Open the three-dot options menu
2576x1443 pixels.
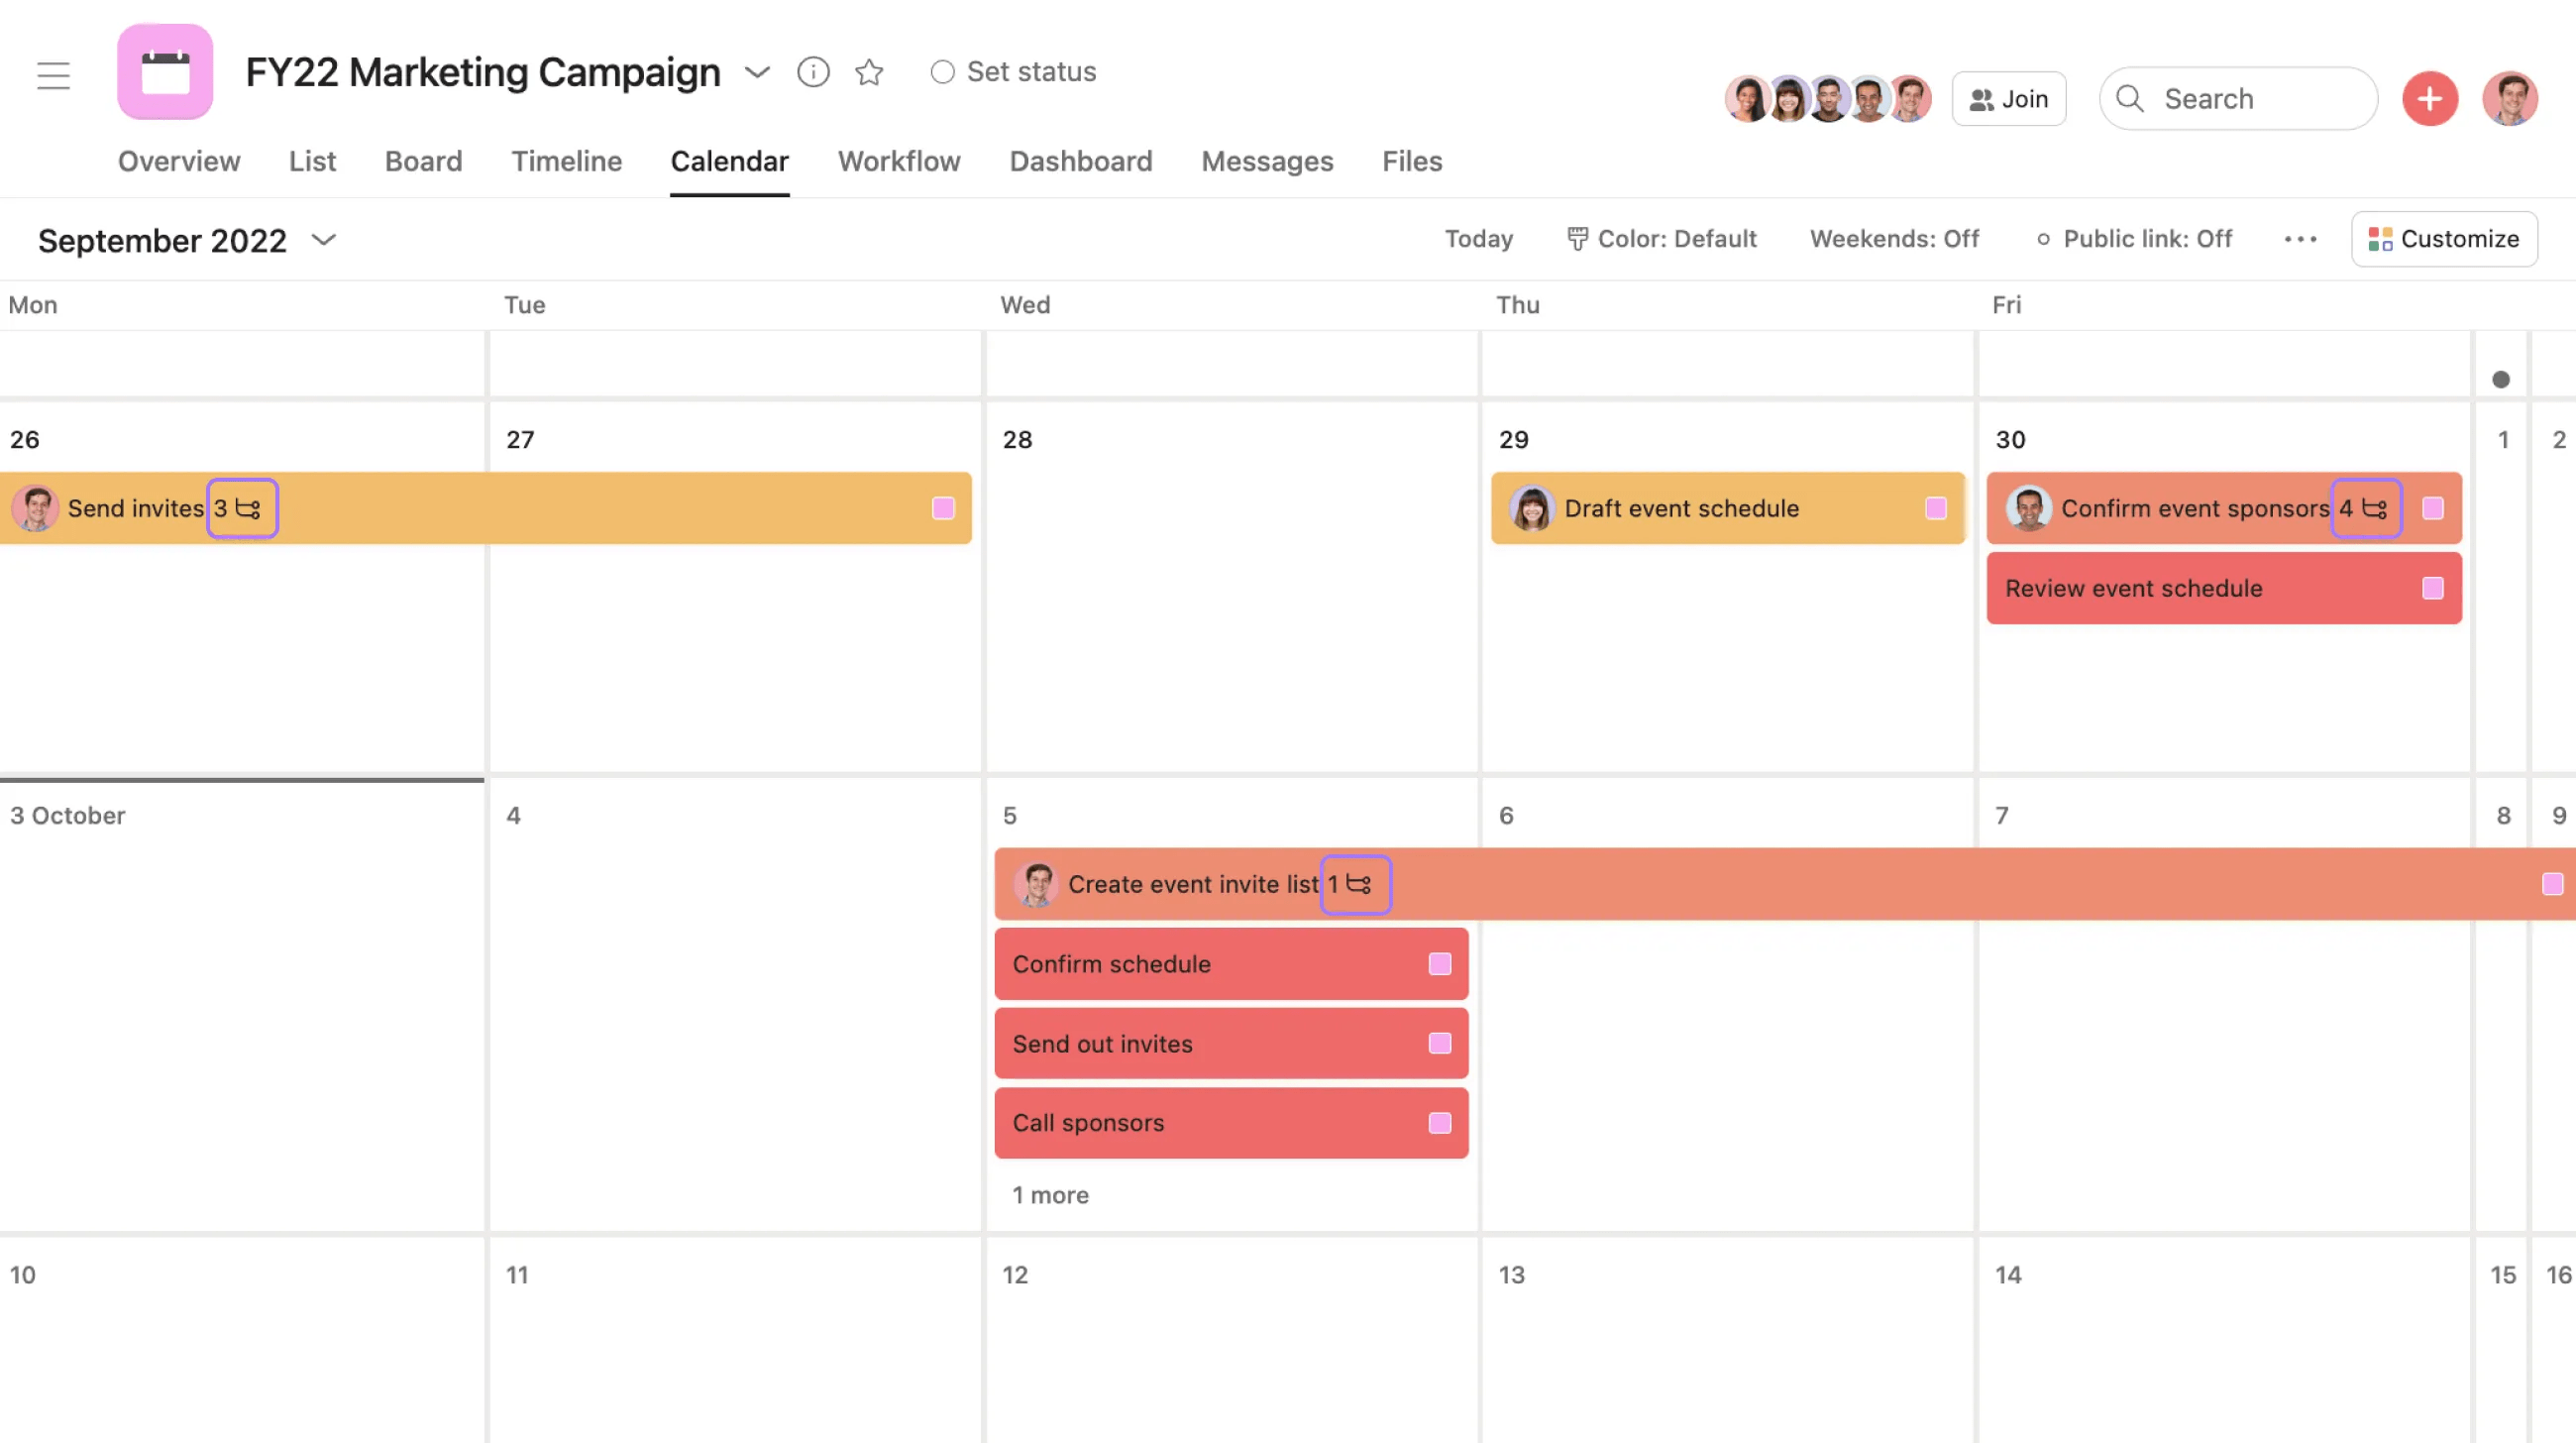[x=2300, y=239]
